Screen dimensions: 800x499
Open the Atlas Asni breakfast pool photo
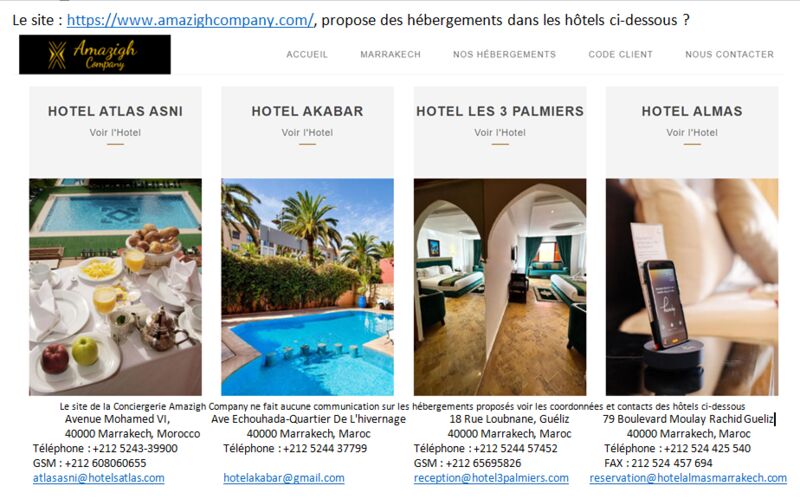[x=115, y=287]
